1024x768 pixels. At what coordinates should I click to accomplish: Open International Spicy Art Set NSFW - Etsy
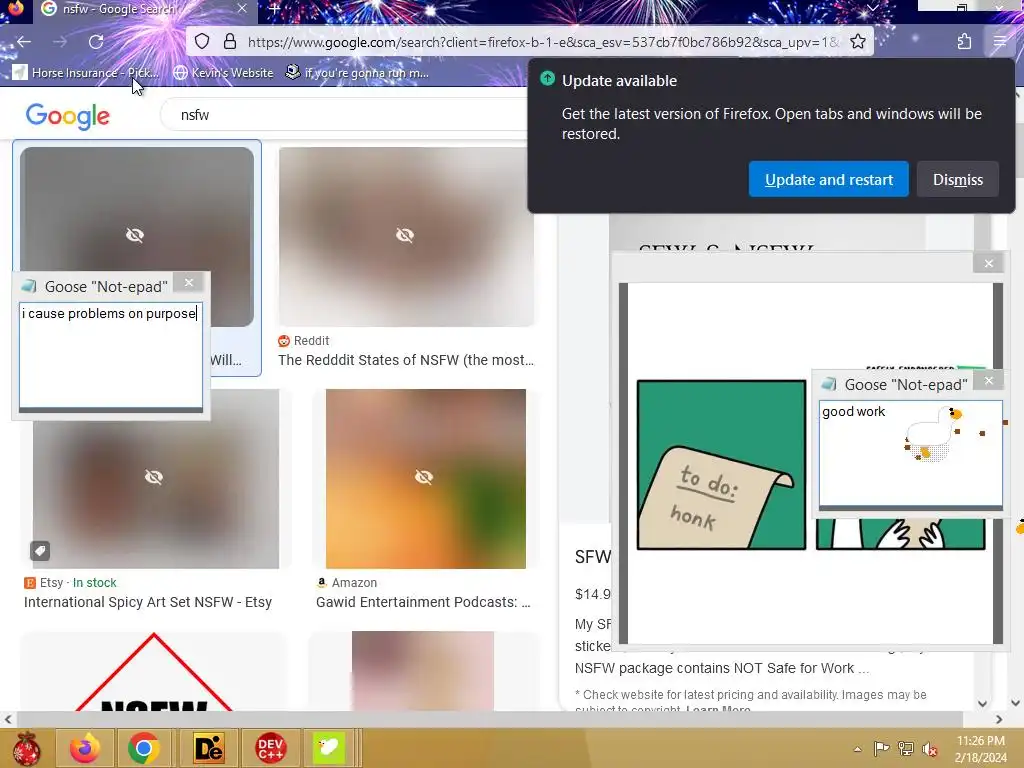click(x=148, y=602)
